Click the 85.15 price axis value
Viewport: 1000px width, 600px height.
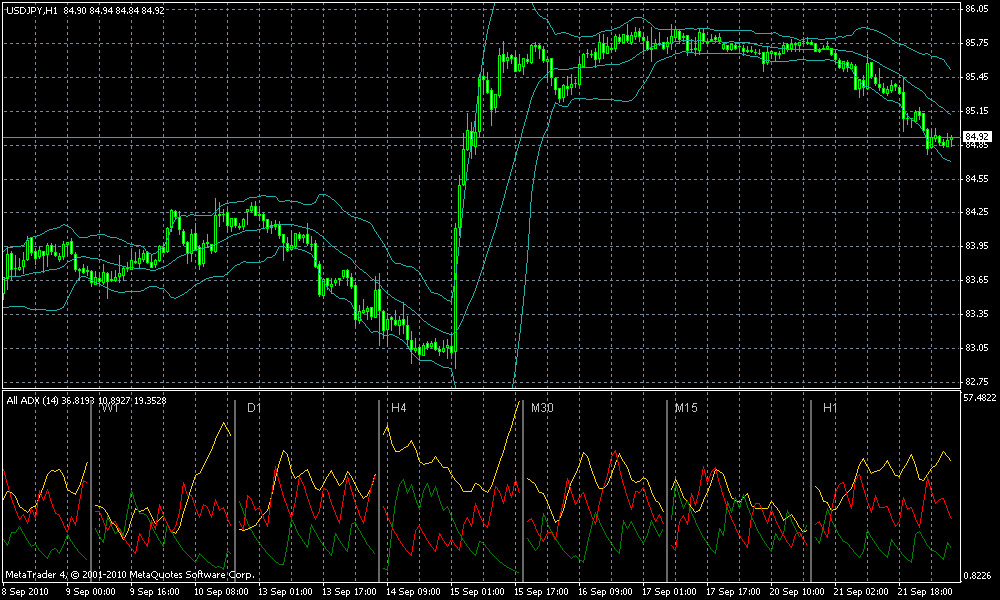[x=976, y=111]
